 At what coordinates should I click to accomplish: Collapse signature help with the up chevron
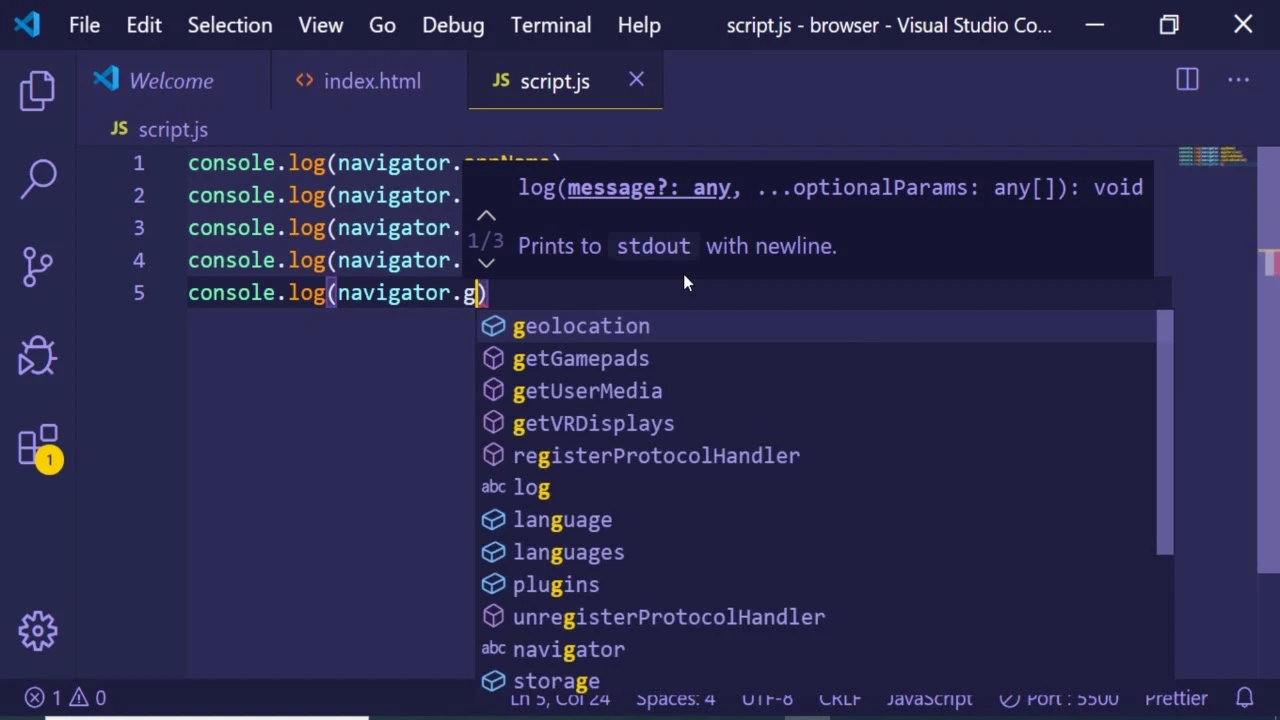486,215
